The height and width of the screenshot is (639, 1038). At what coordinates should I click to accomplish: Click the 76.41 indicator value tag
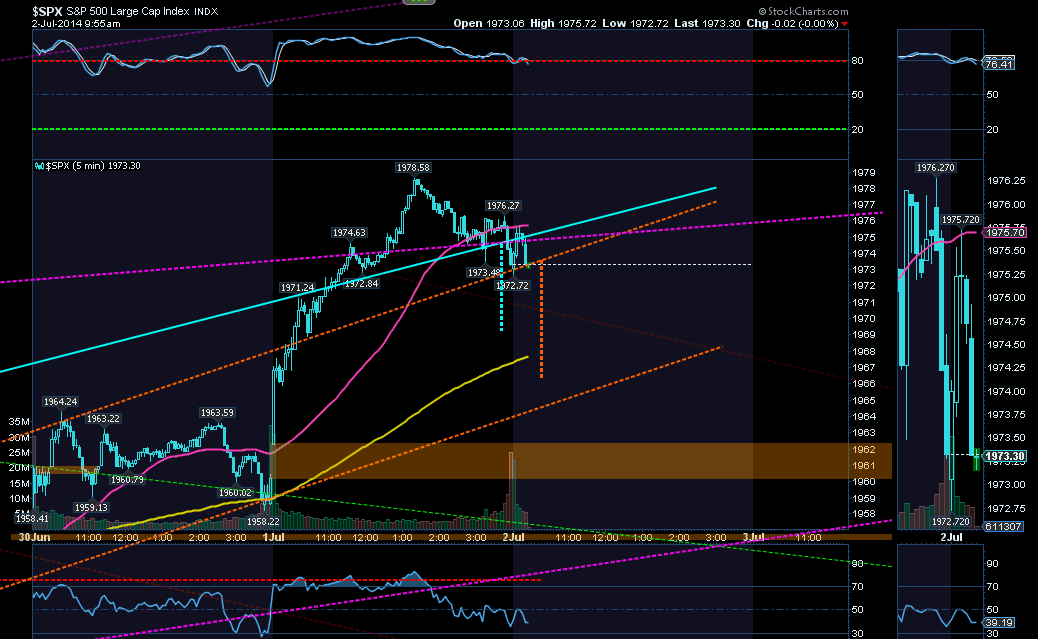point(999,64)
